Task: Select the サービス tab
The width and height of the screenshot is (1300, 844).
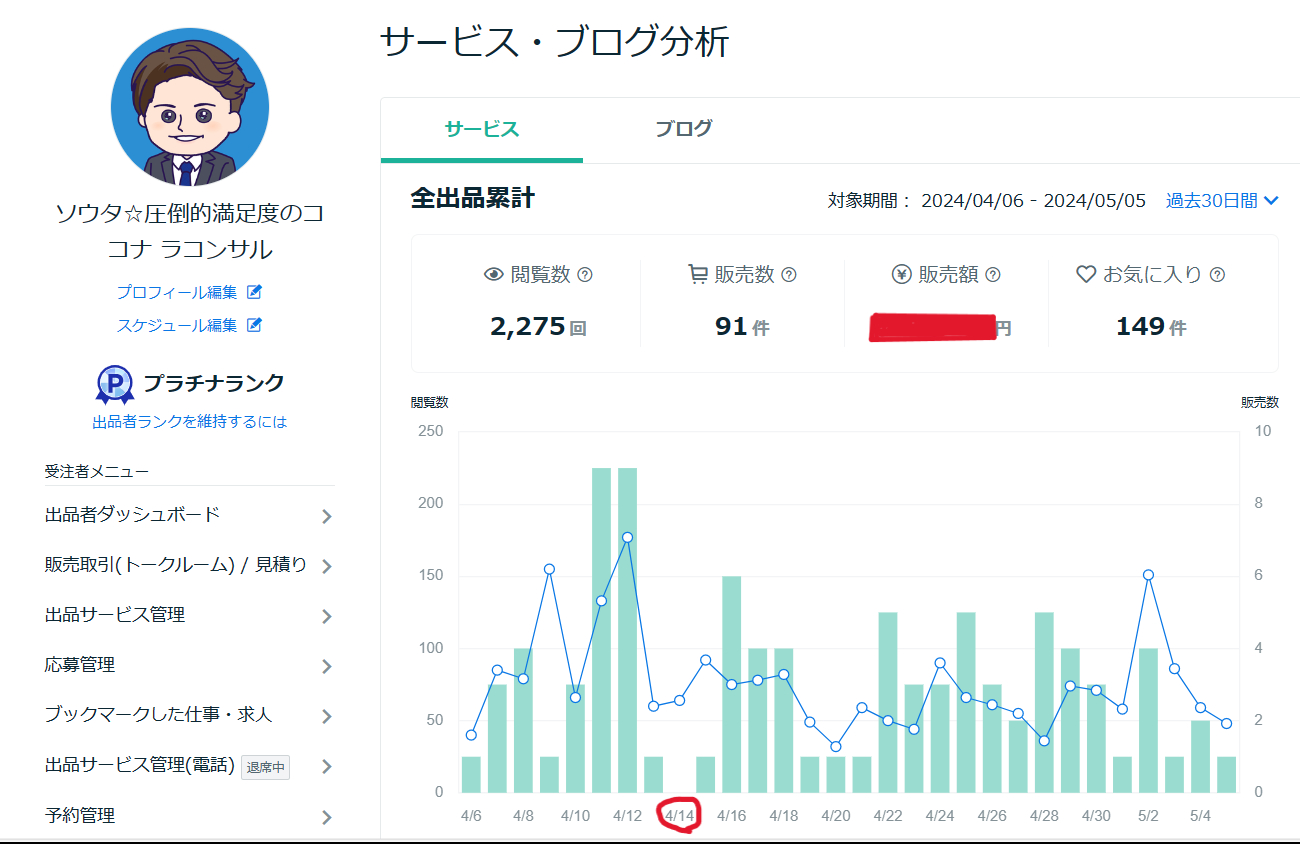Action: 481,128
